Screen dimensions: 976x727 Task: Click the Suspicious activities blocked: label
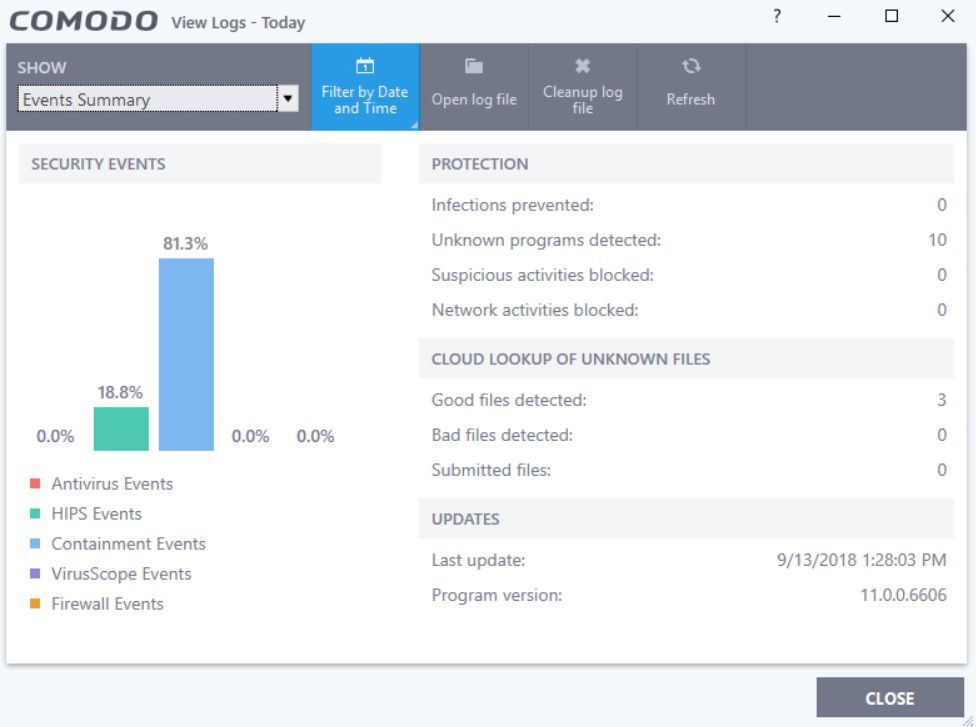point(542,274)
